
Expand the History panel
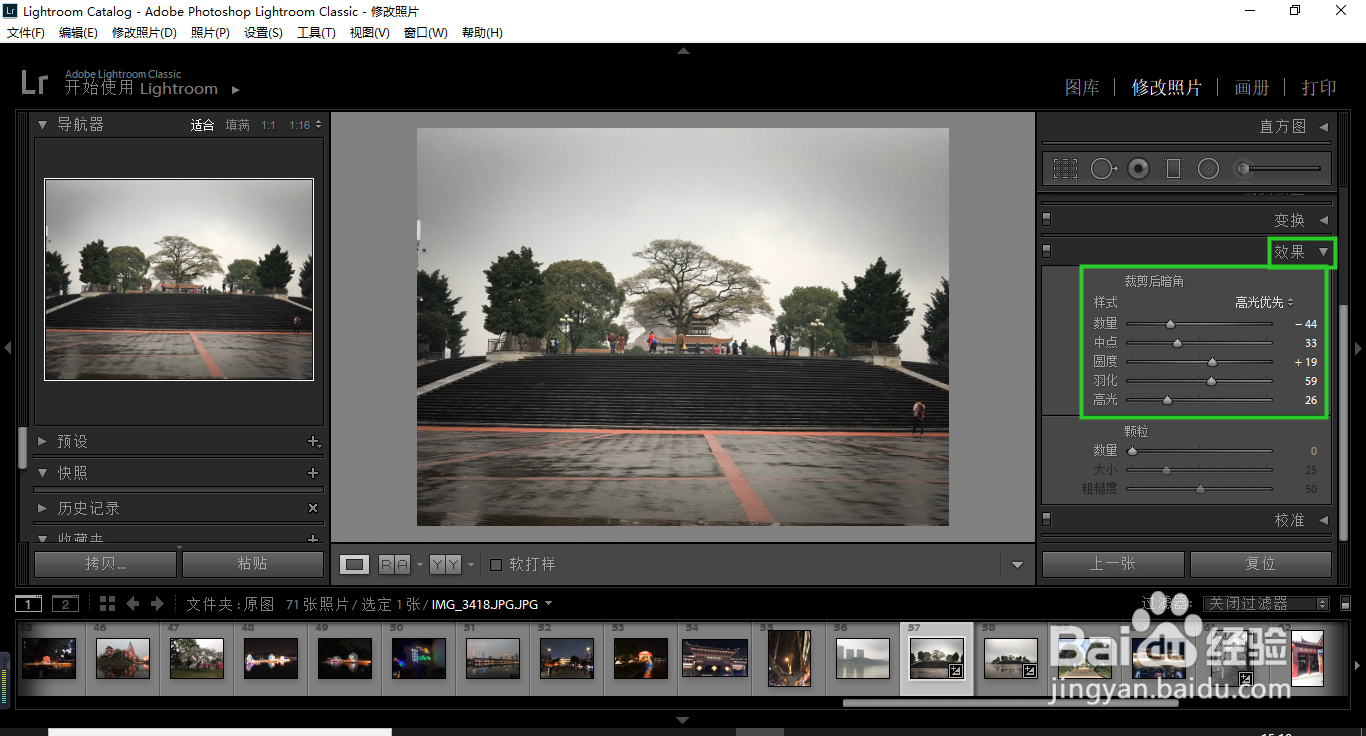[x=43, y=508]
